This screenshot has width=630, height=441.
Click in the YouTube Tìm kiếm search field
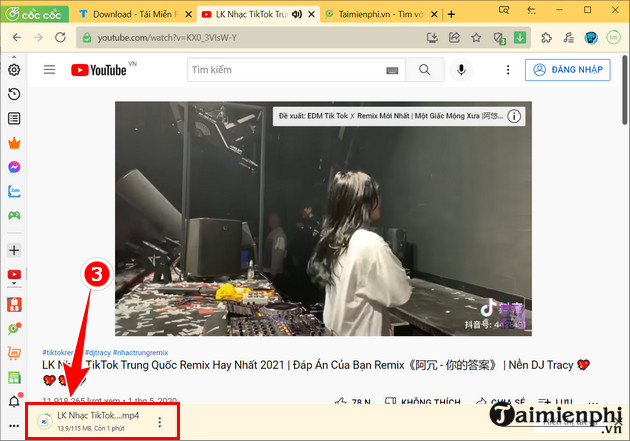point(285,70)
